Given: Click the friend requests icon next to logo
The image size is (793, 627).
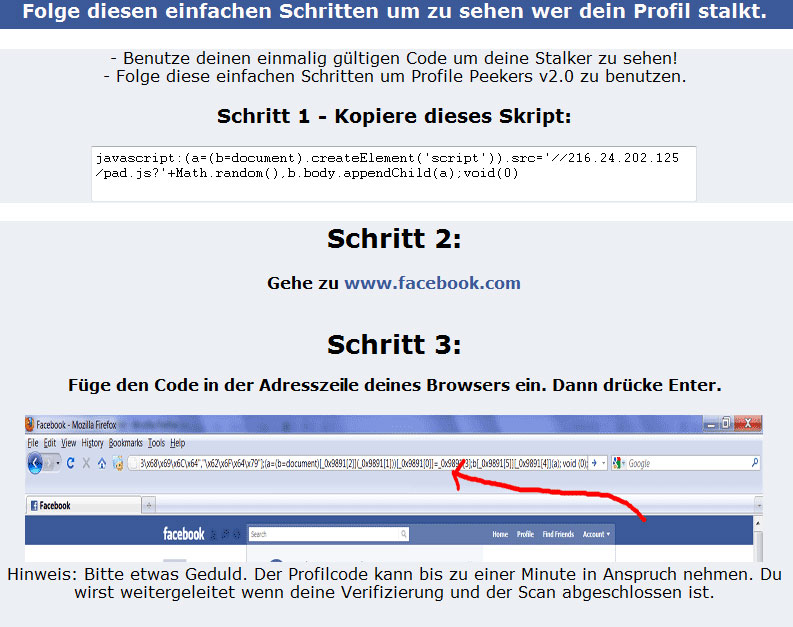Looking at the screenshot, I should [x=213, y=534].
